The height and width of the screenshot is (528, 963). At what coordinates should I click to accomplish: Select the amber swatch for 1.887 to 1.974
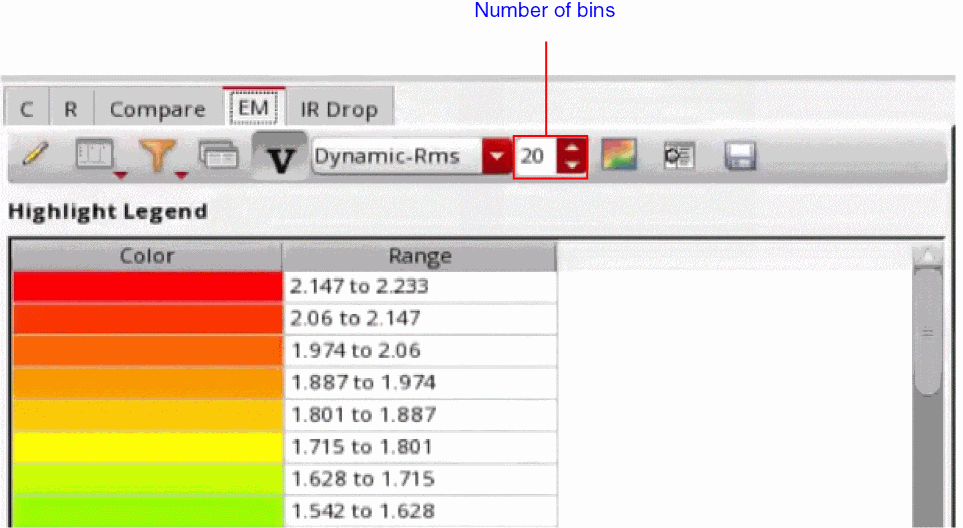[x=147, y=382]
